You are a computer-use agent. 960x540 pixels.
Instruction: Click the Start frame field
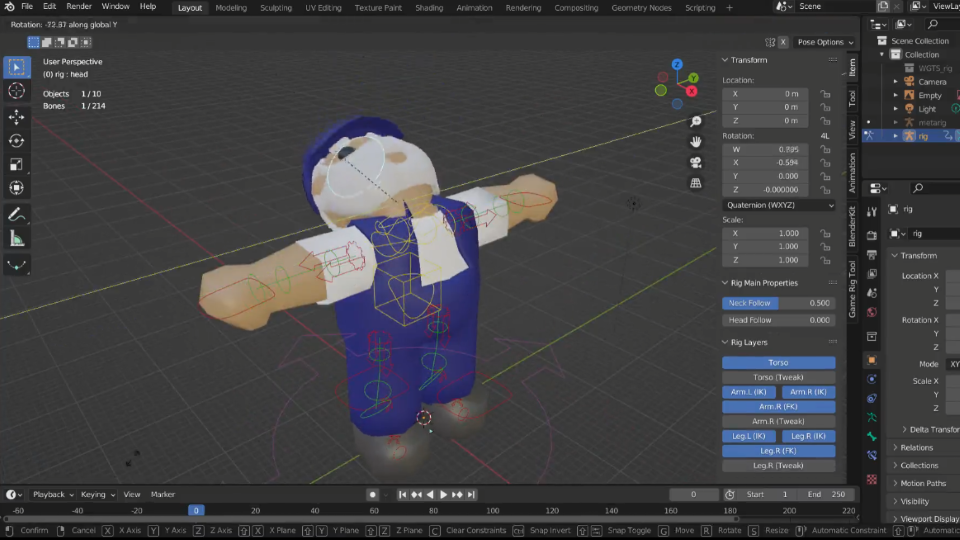[768, 495]
